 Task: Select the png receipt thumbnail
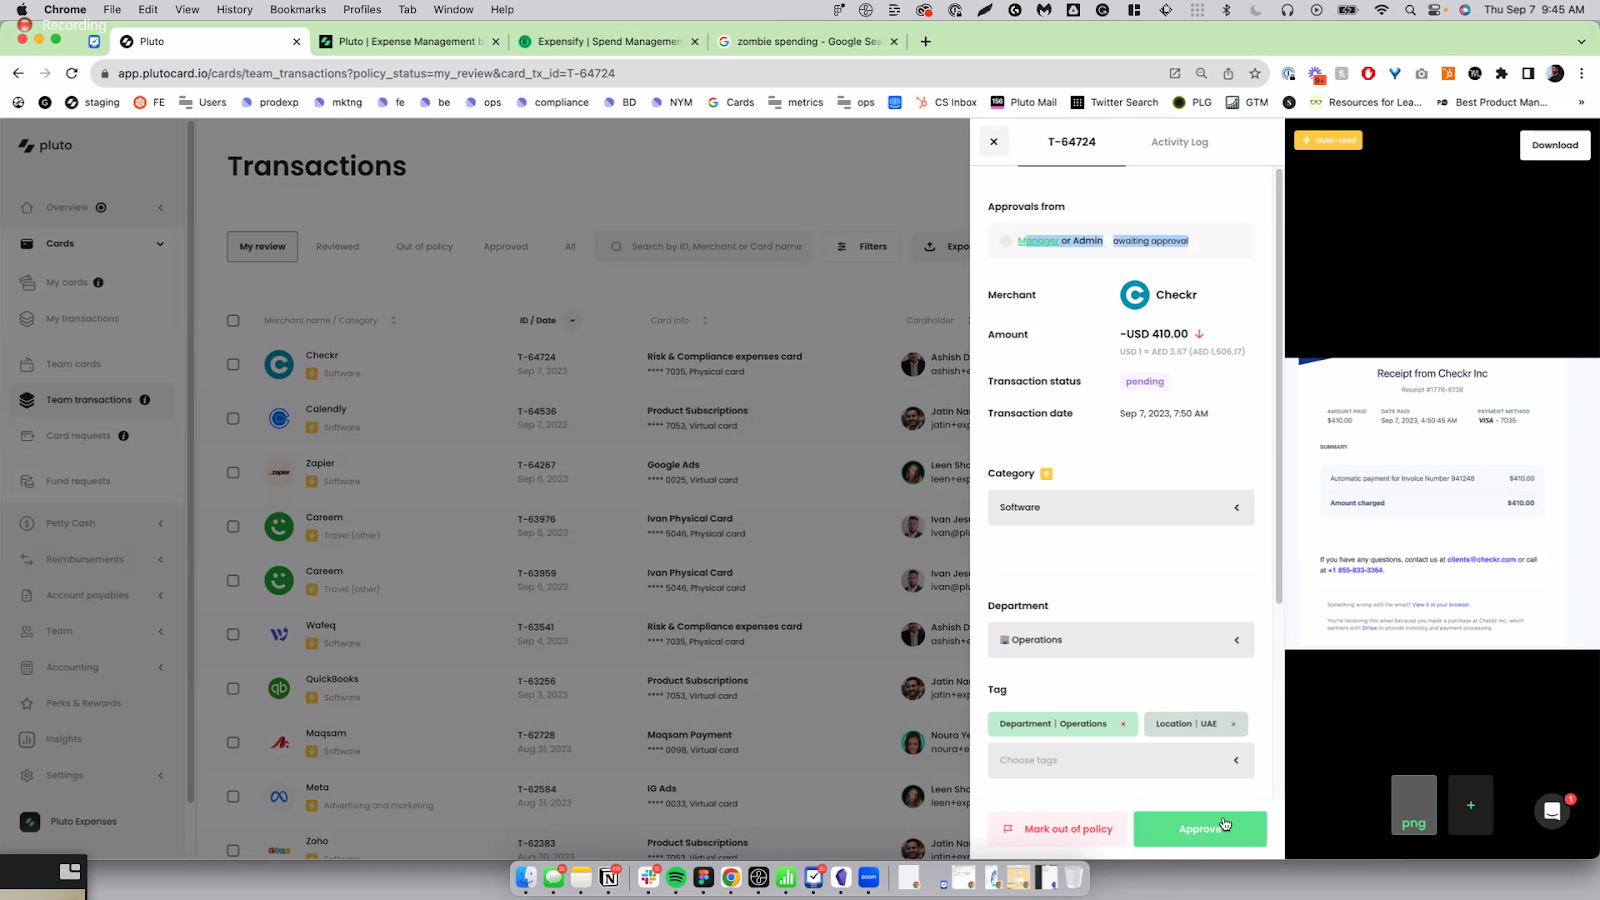[x=1414, y=805]
